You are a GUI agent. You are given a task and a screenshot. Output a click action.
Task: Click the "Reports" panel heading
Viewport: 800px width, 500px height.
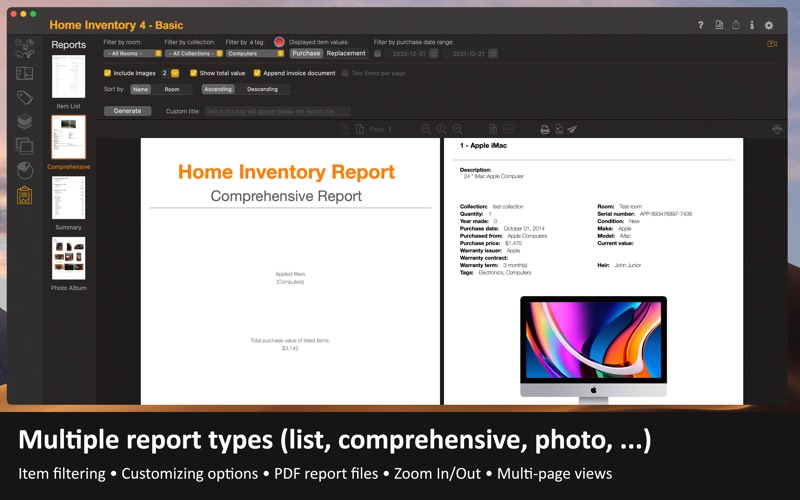(68, 45)
